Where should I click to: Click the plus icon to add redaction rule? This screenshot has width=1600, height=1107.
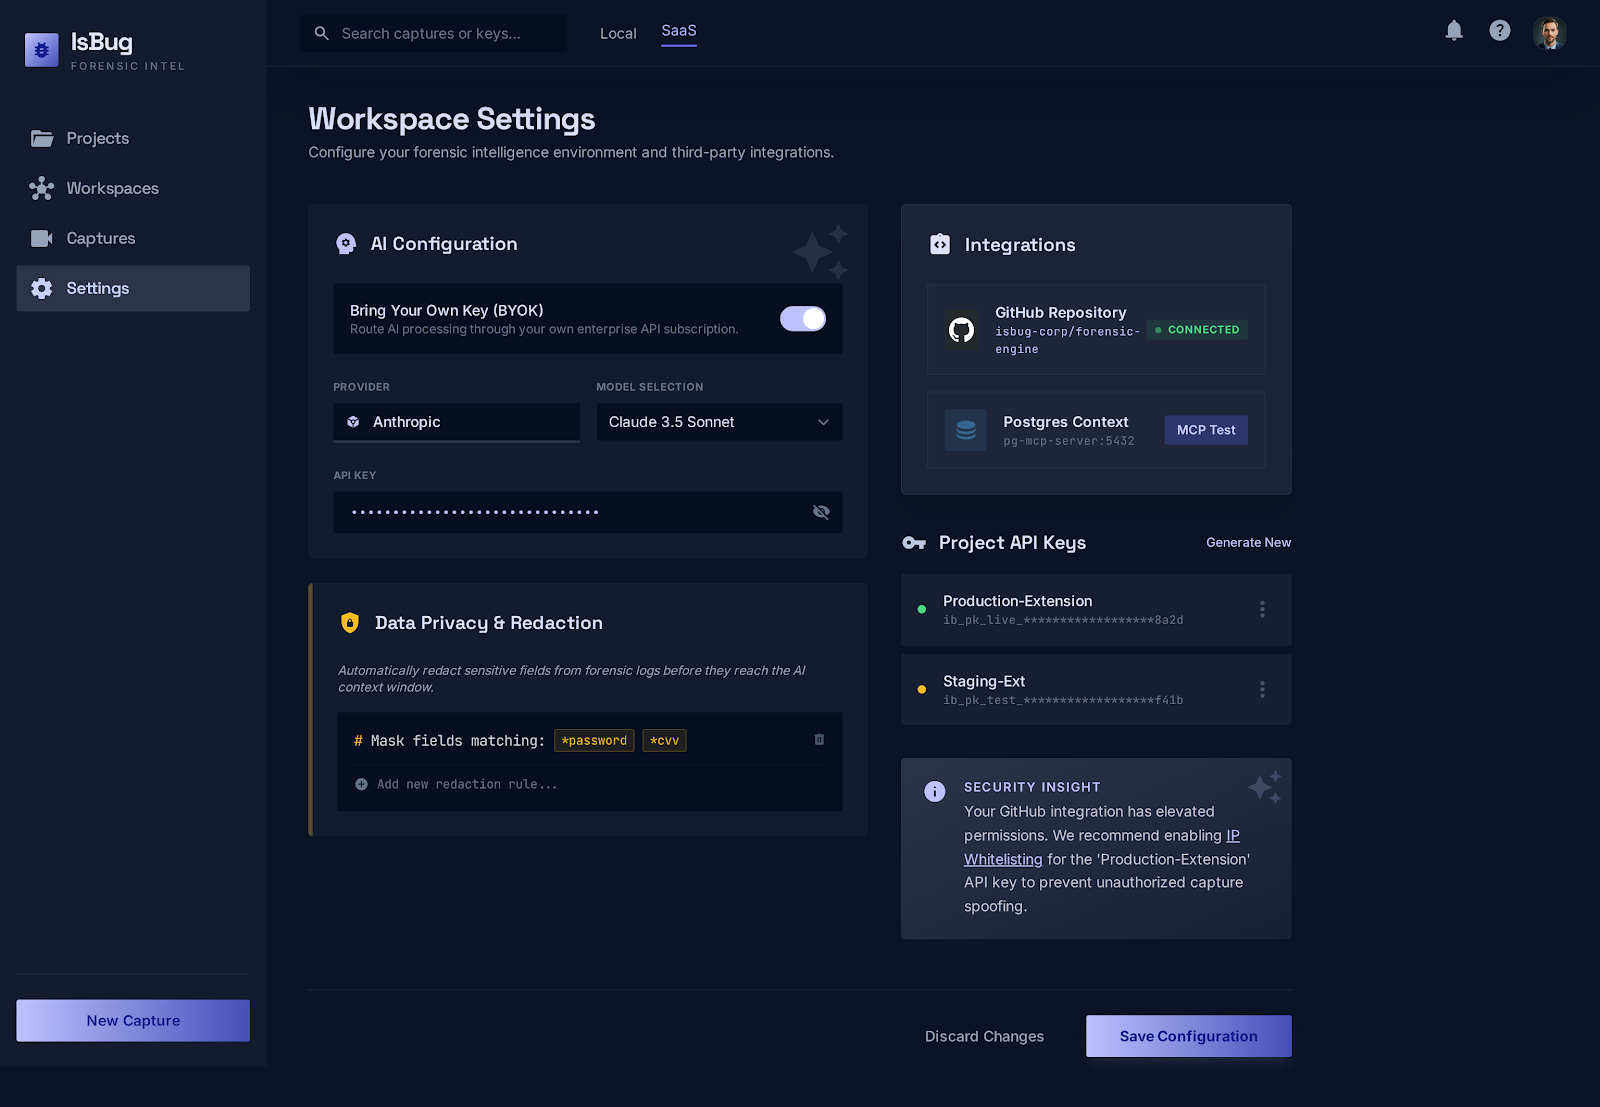(361, 784)
